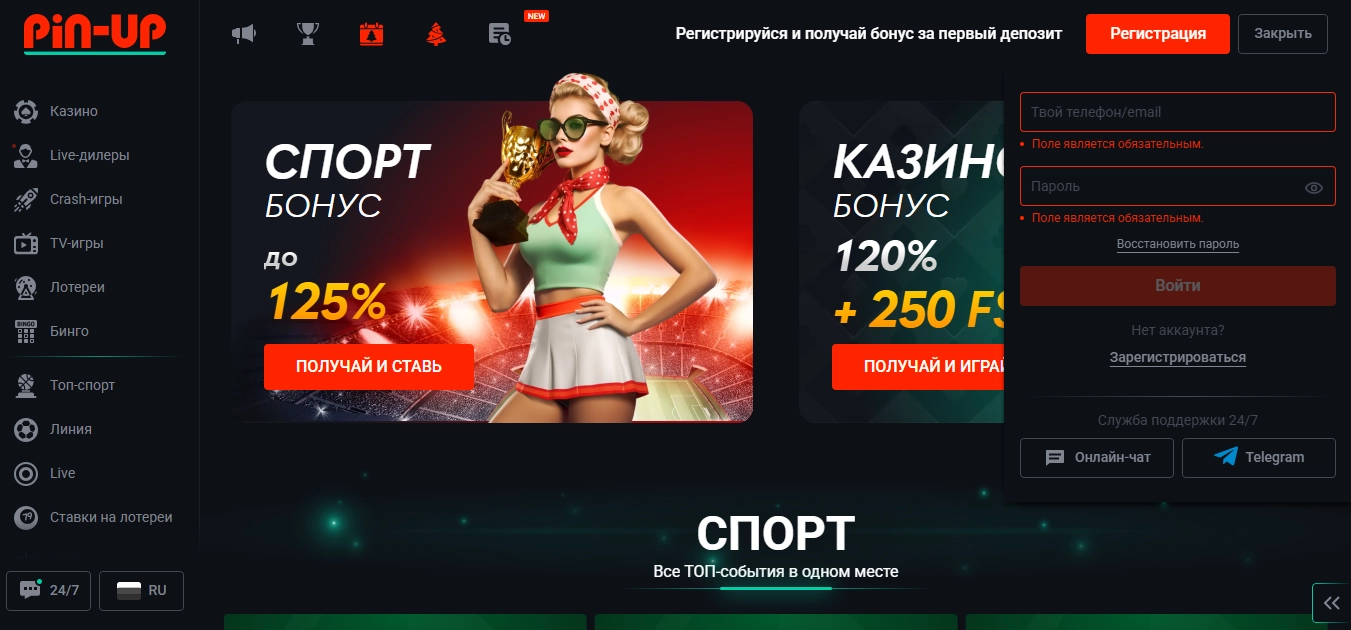The width and height of the screenshot is (1351, 630).
Task: Click the Pin-Up logo
Action: click(95, 33)
